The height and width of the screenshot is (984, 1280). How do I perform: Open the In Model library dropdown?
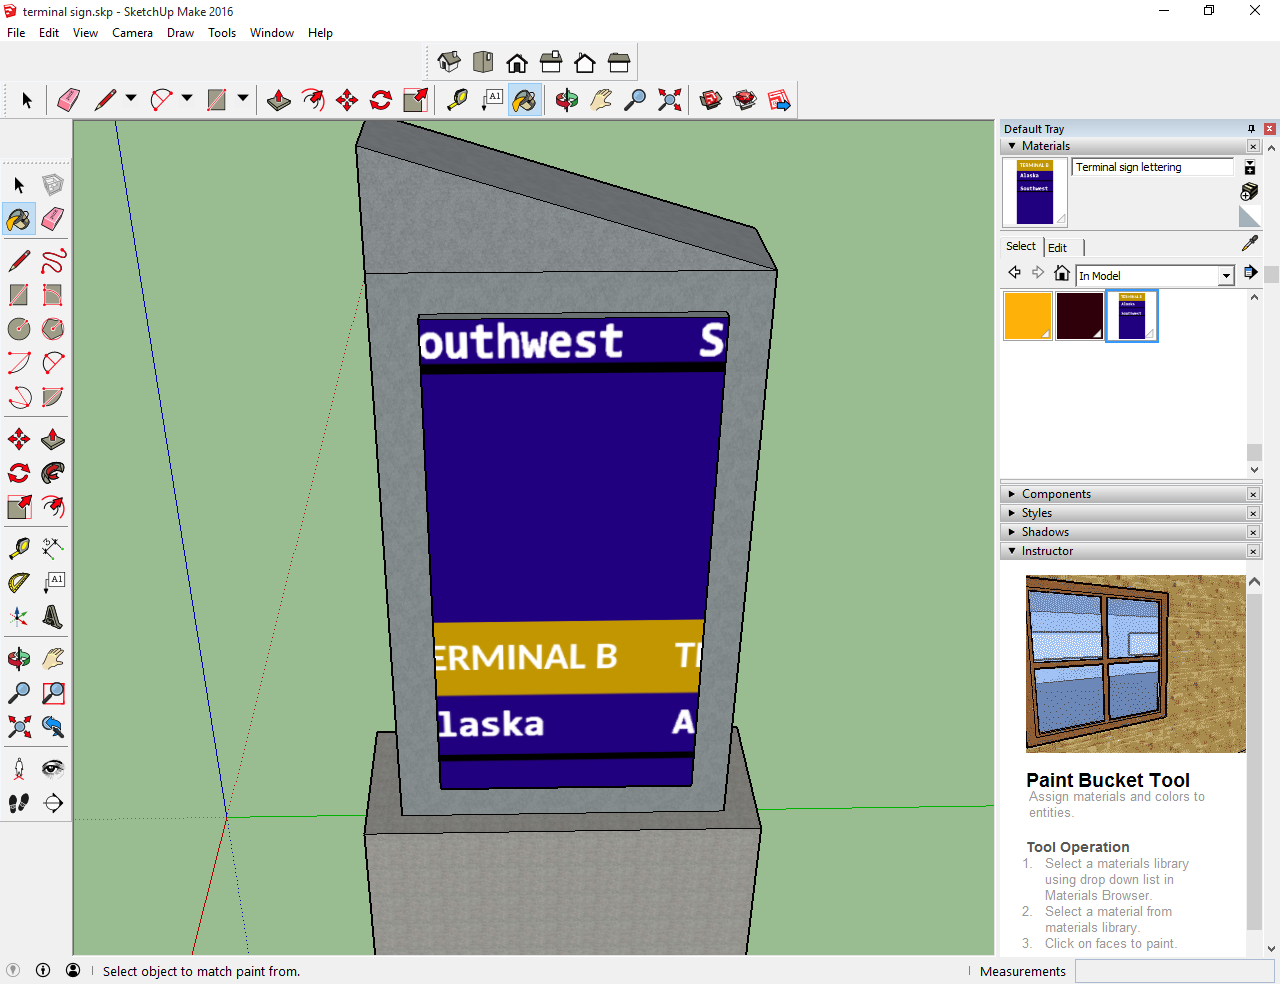(x=1226, y=276)
